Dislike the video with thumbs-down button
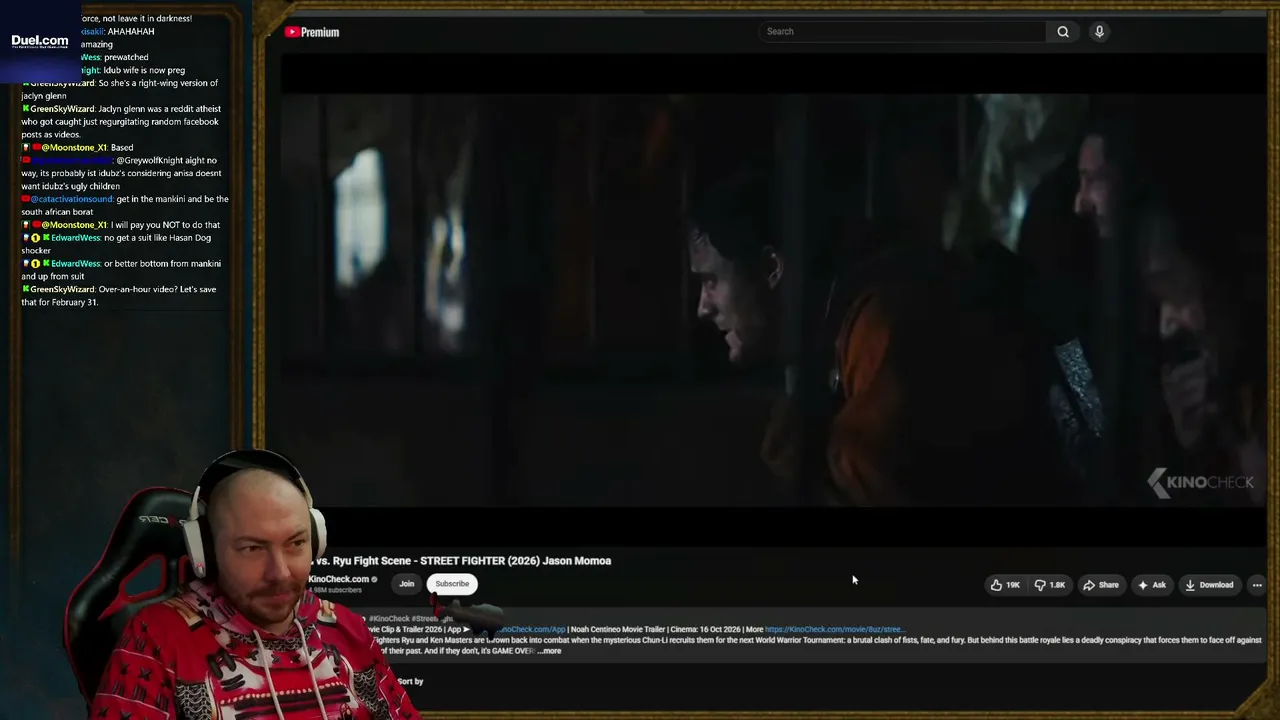Screen dimensions: 1280x720 pos(1050,585)
